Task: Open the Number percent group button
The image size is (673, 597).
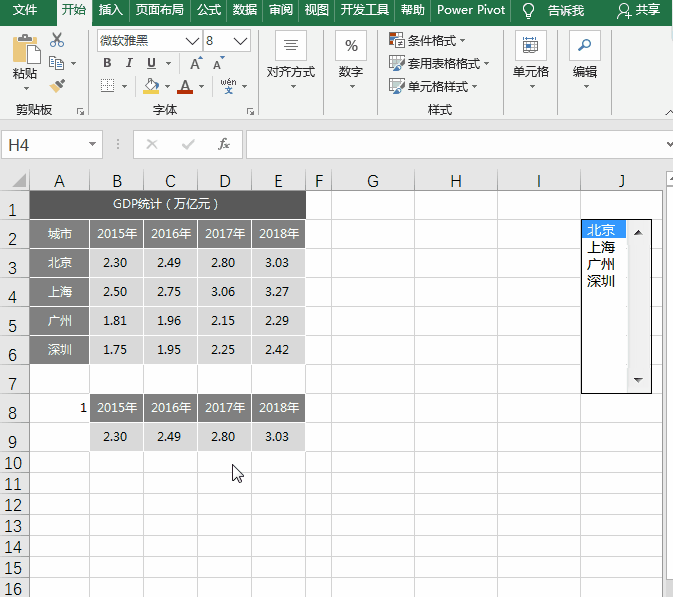Action: coord(351,60)
